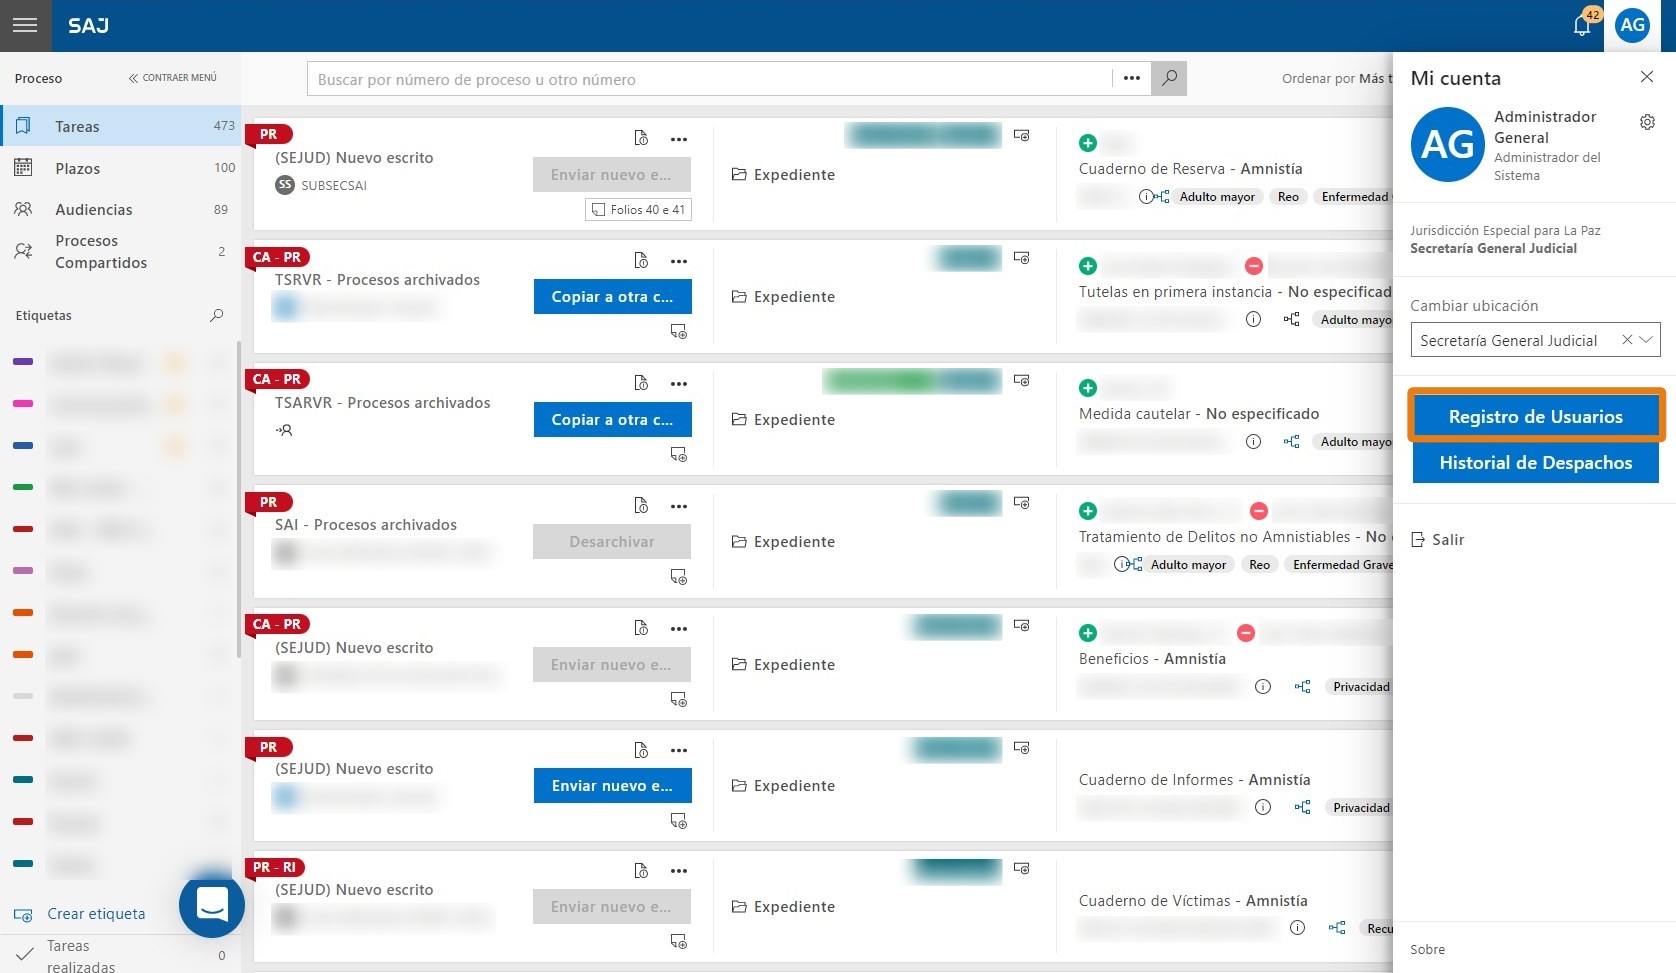Open Audiencias from the sidebar
Image resolution: width=1676 pixels, height=973 pixels.
pyautogui.click(x=93, y=210)
